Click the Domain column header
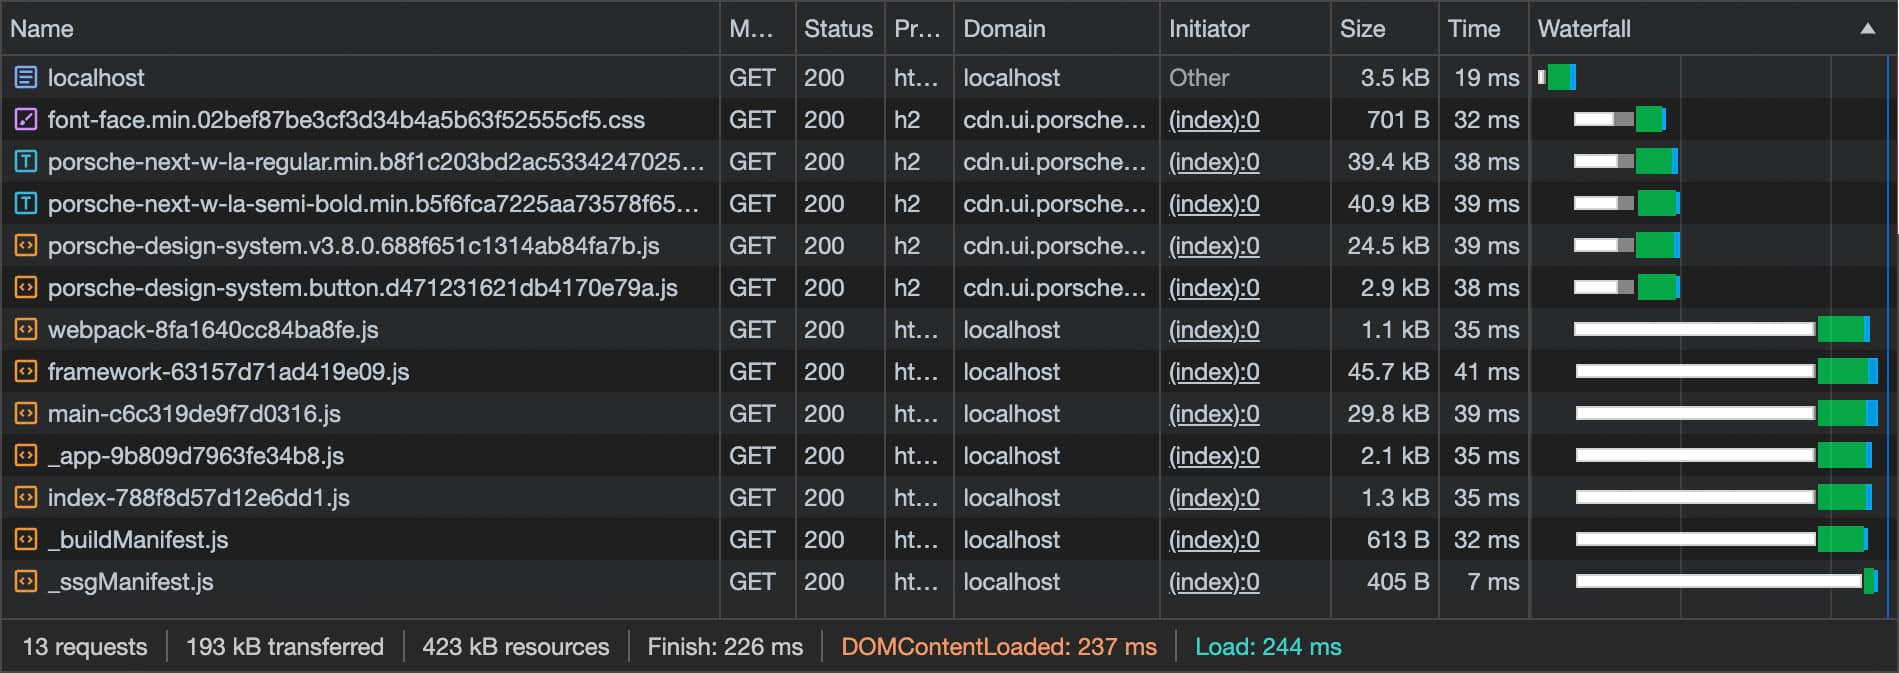Viewport: 1899px width, 673px height. [1003, 29]
